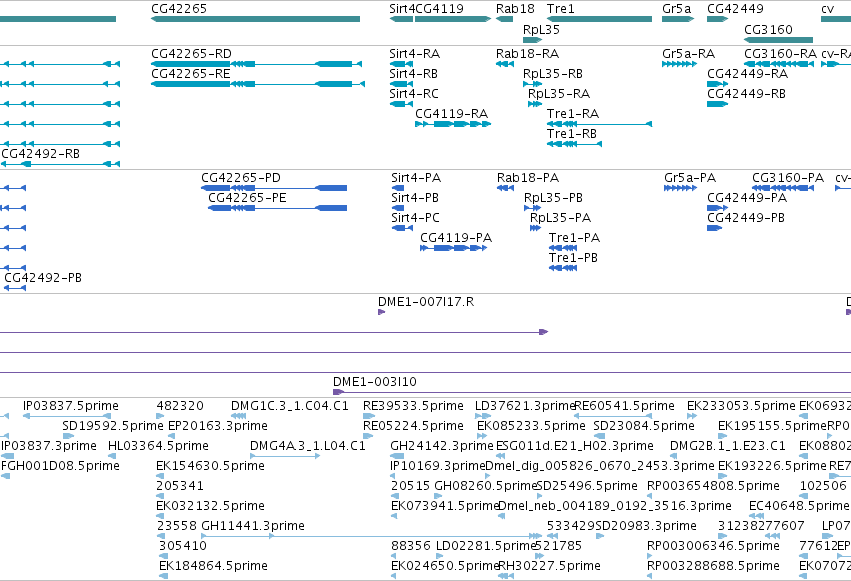851x581 pixels.
Task: Click the RpL35-PB protein feature
Action: [x=532, y=208]
